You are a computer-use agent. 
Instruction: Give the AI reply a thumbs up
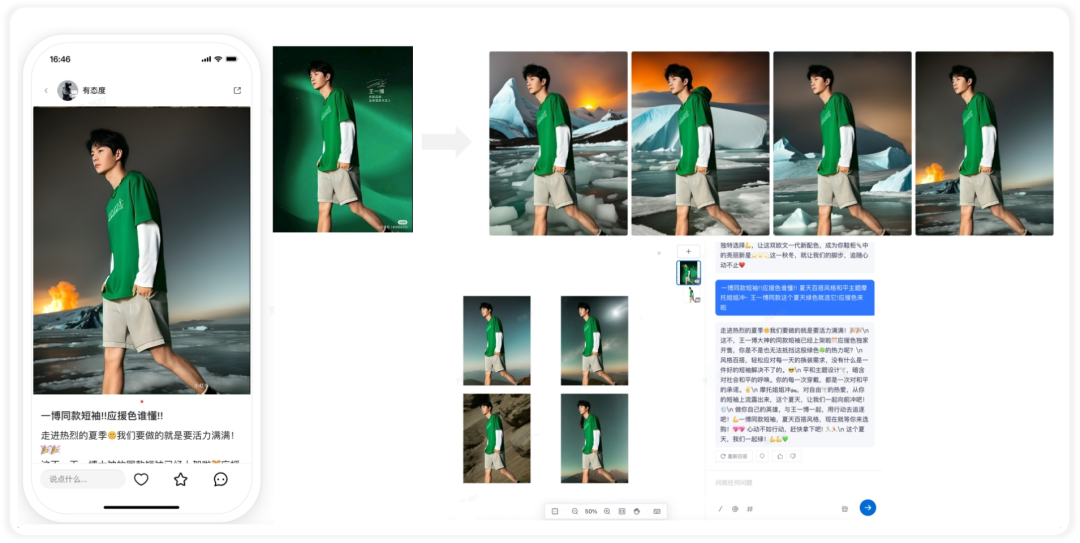tap(780, 456)
